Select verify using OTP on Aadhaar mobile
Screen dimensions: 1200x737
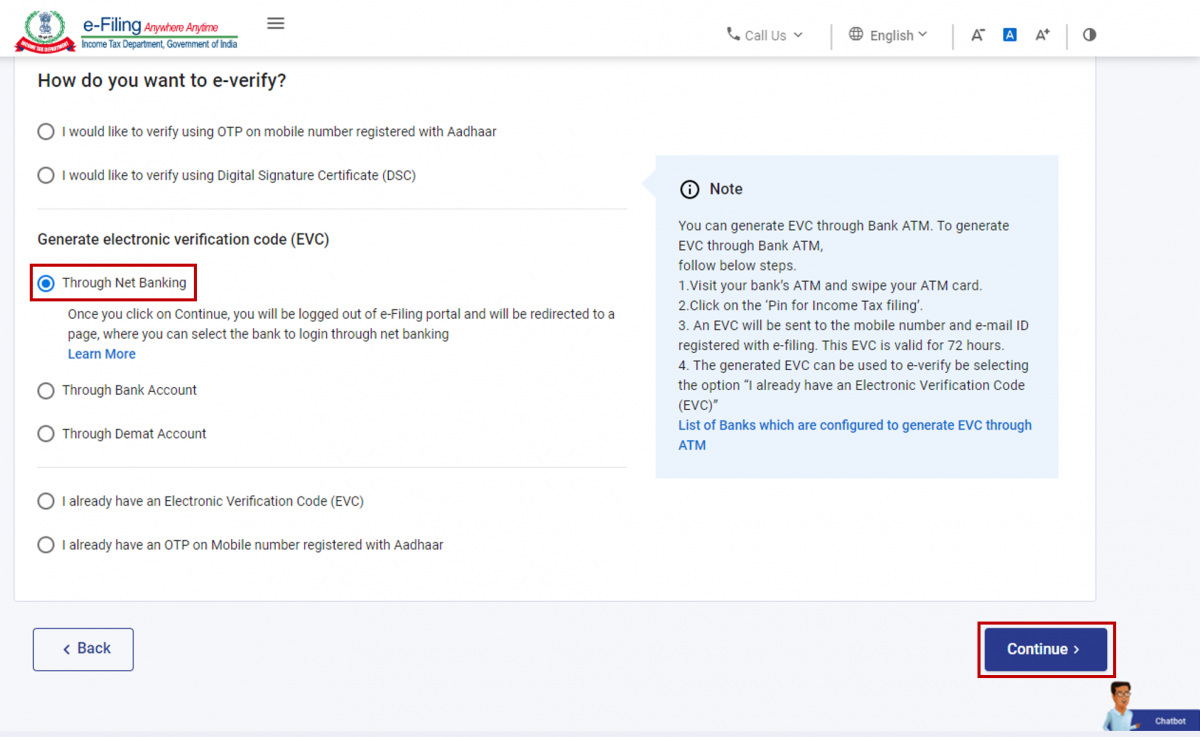point(45,131)
